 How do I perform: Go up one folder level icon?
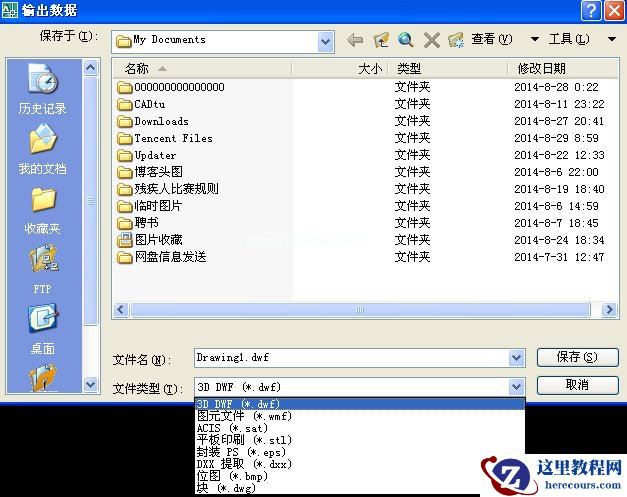[381, 40]
